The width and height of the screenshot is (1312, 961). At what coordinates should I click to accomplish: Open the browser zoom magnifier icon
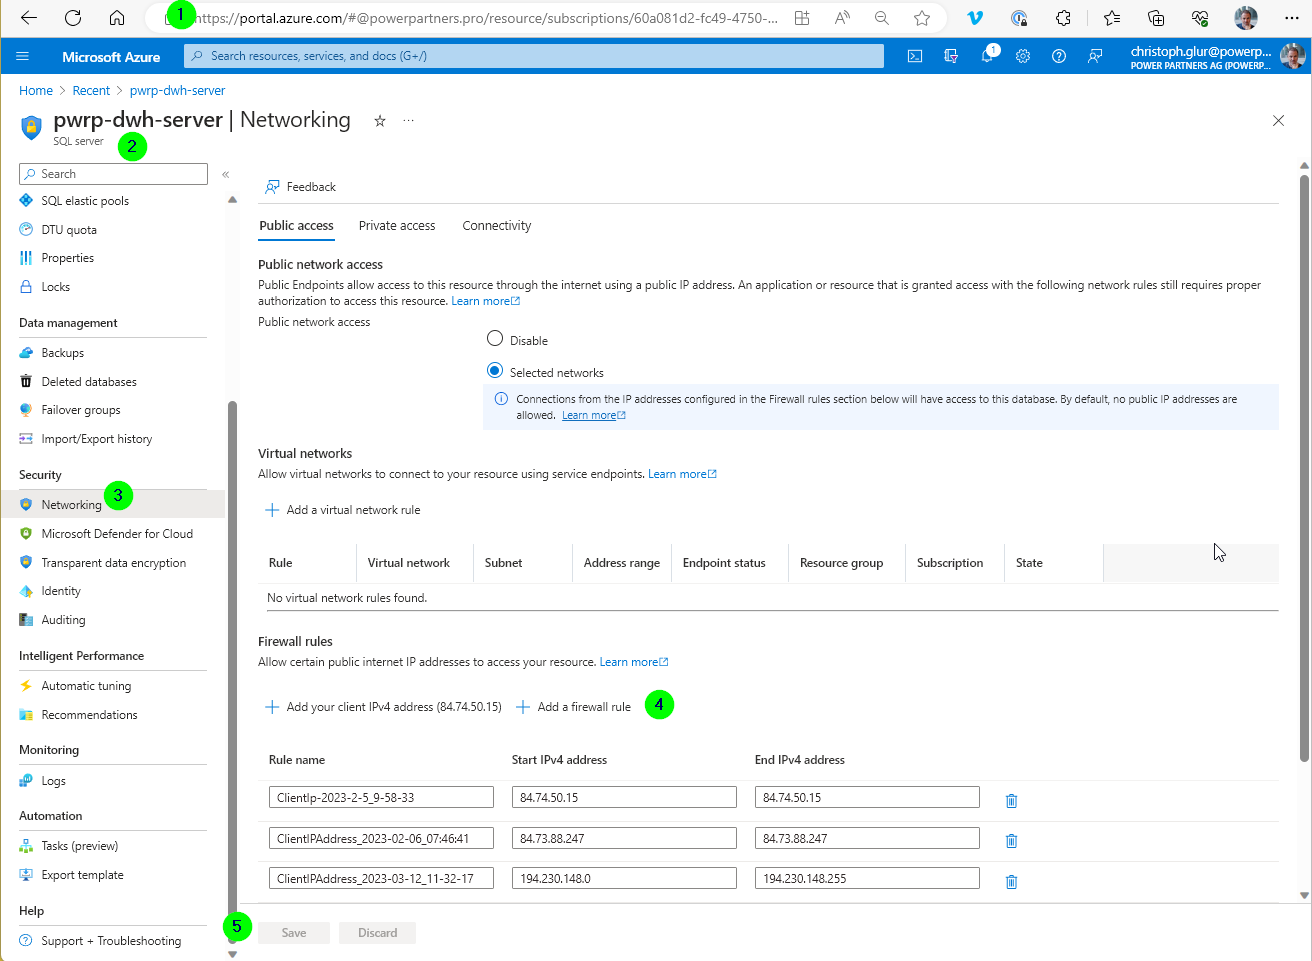pyautogui.click(x=882, y=18)
